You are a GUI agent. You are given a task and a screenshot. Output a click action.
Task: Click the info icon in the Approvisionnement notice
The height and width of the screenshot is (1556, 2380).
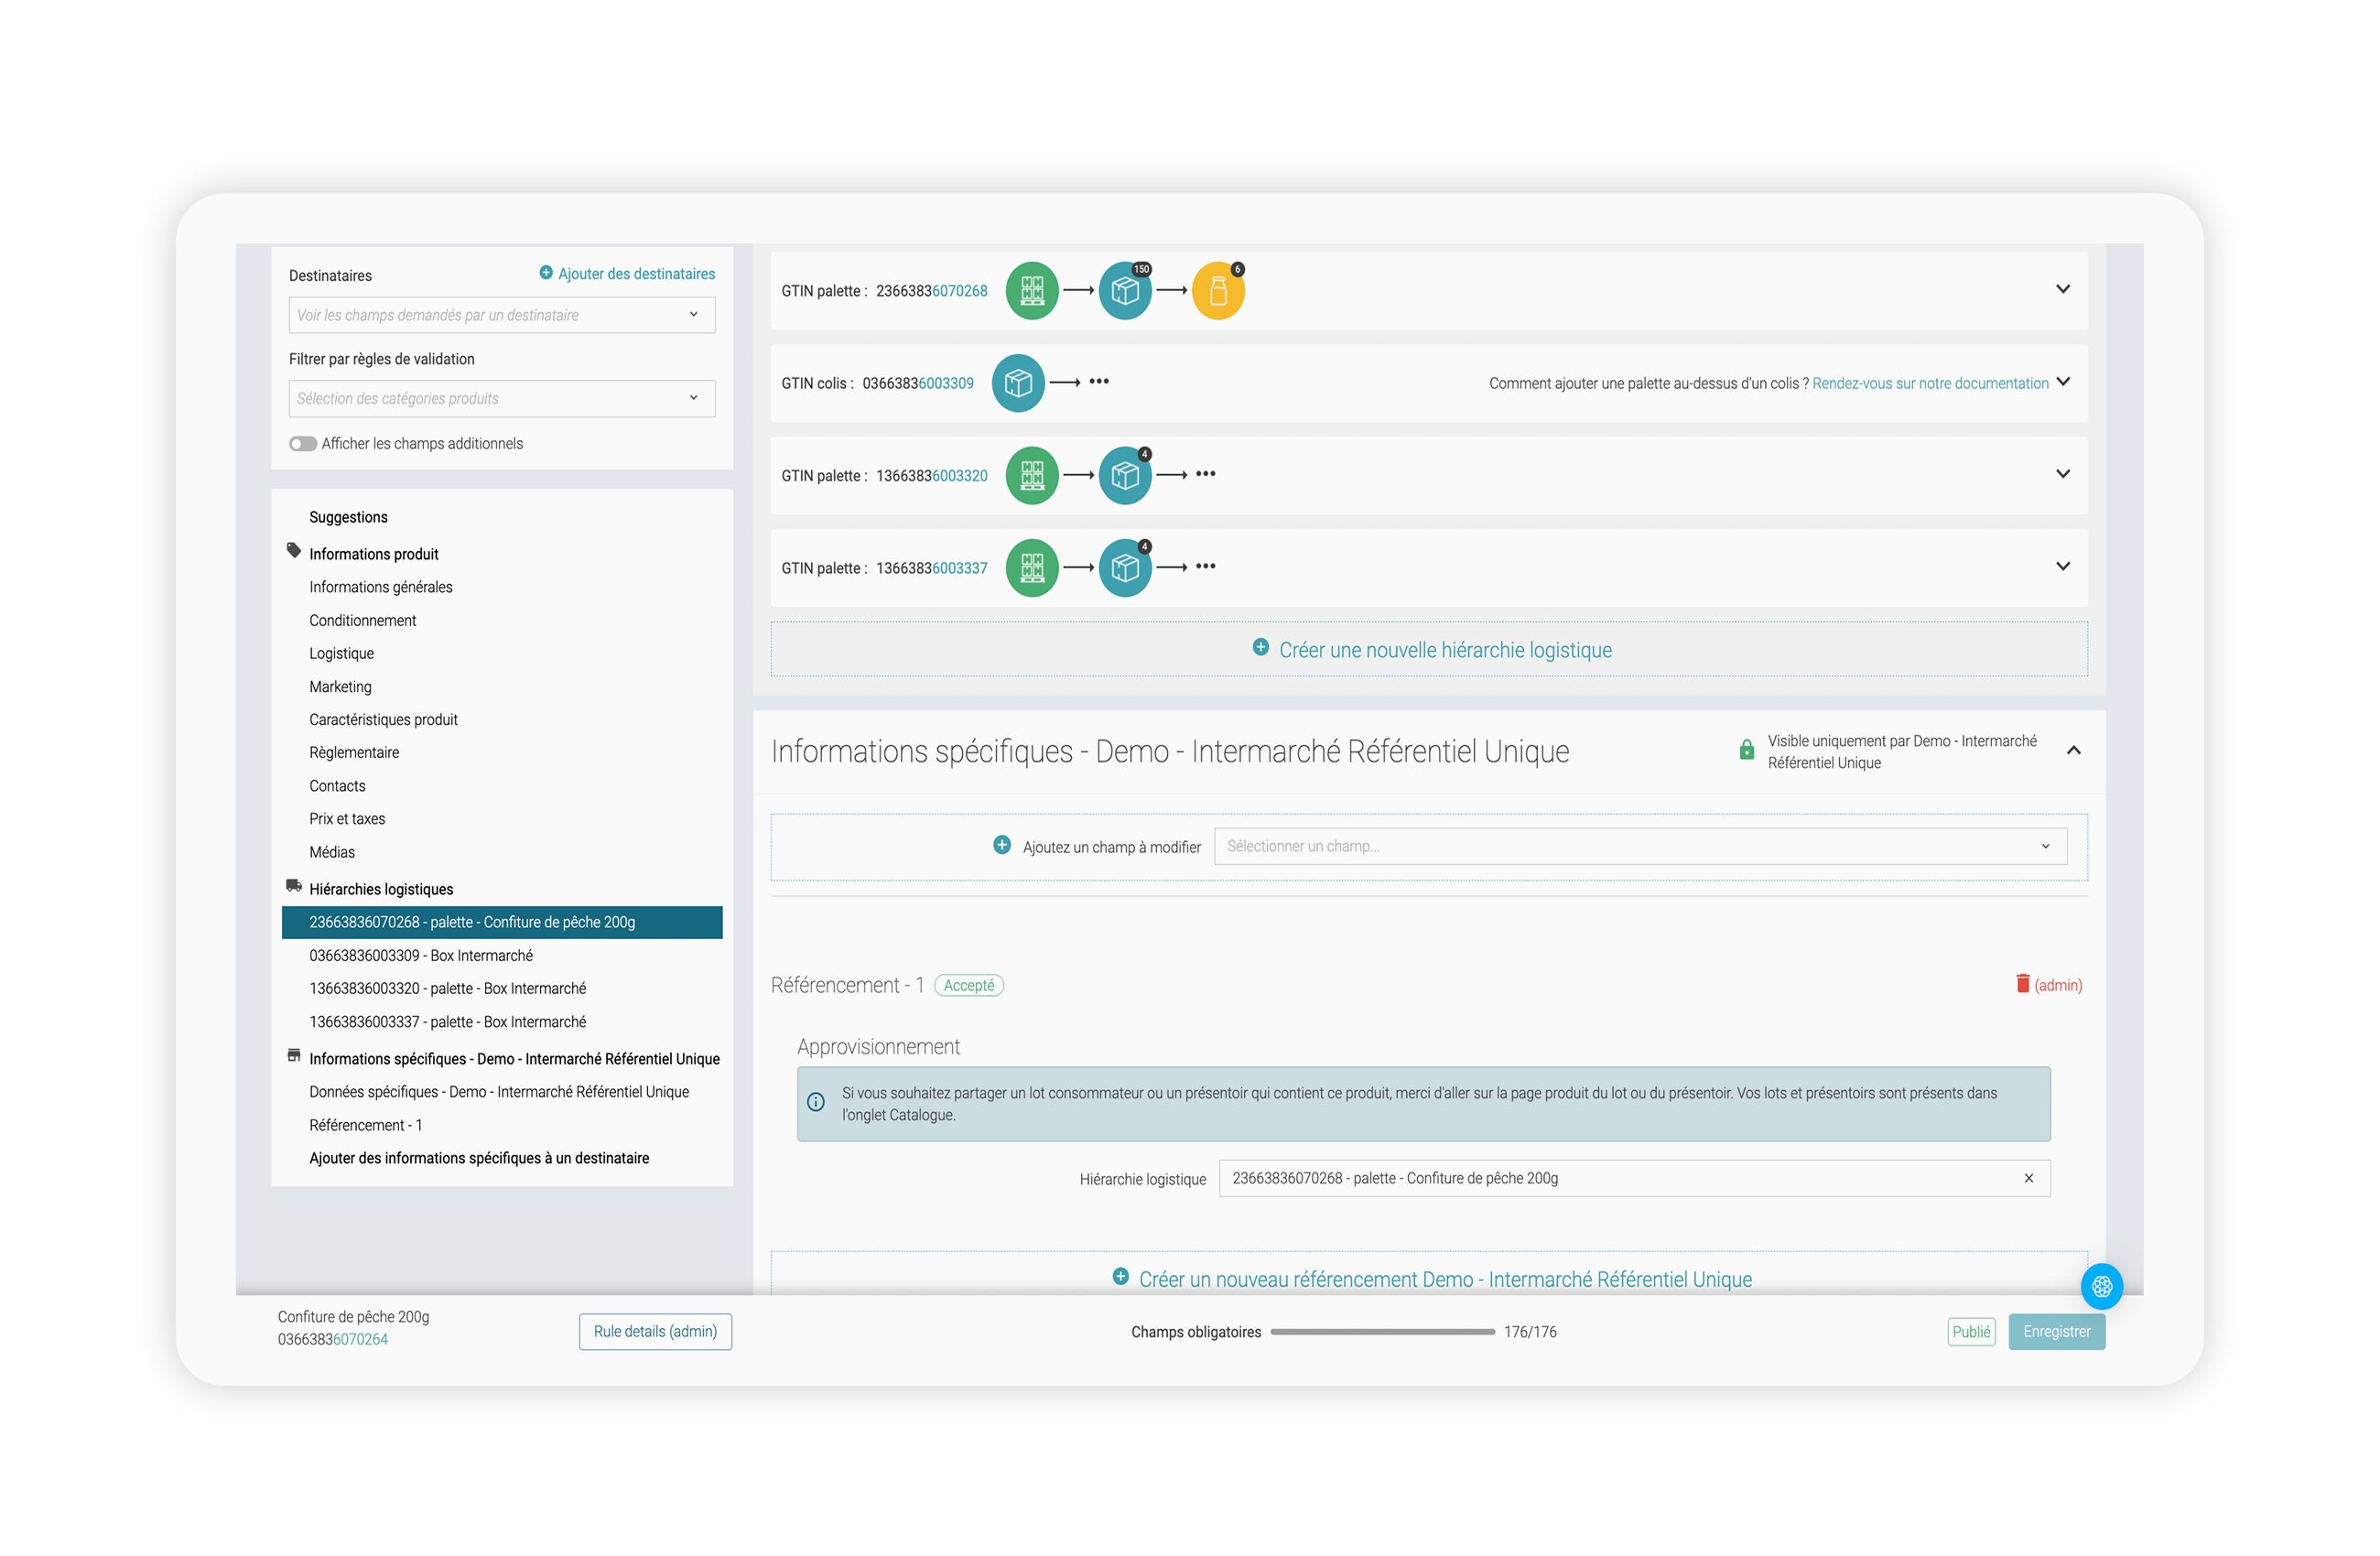click(816, 1102)
